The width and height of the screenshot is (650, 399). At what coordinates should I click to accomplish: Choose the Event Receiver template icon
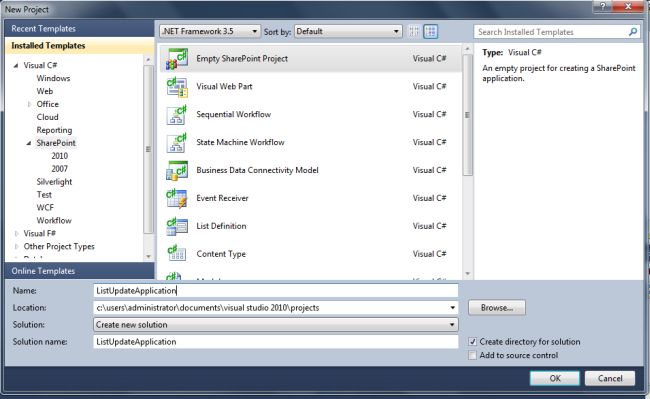tap(177, 198)
